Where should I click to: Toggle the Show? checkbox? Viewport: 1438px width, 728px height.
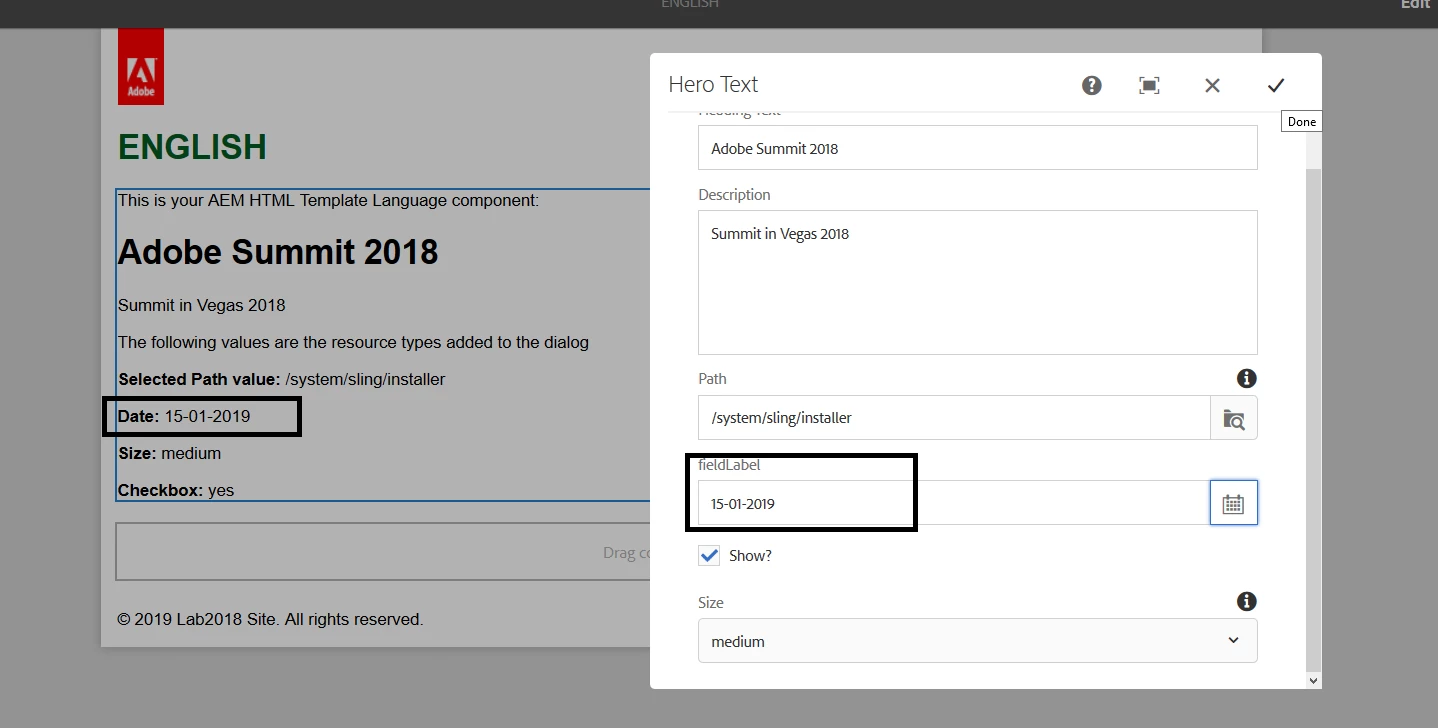click(709, 555)
